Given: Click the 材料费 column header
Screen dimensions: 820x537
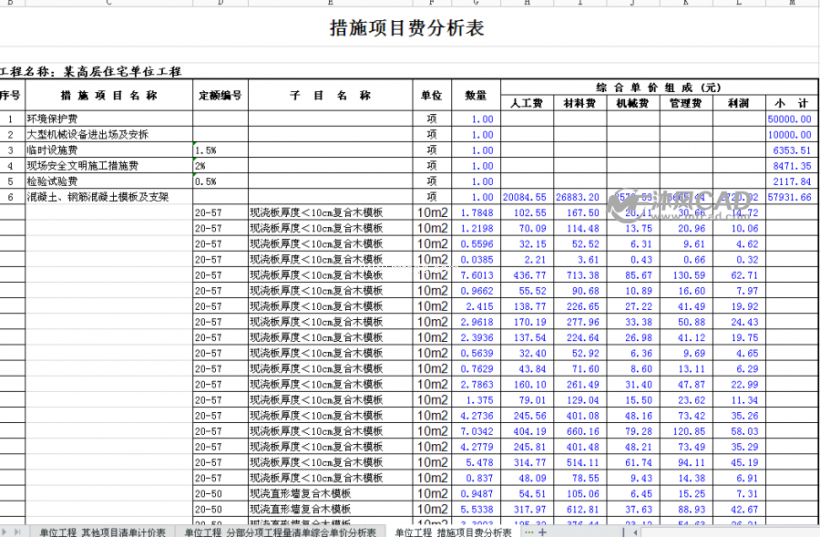Looking at the screenshot, I should (x=580, y=103).
